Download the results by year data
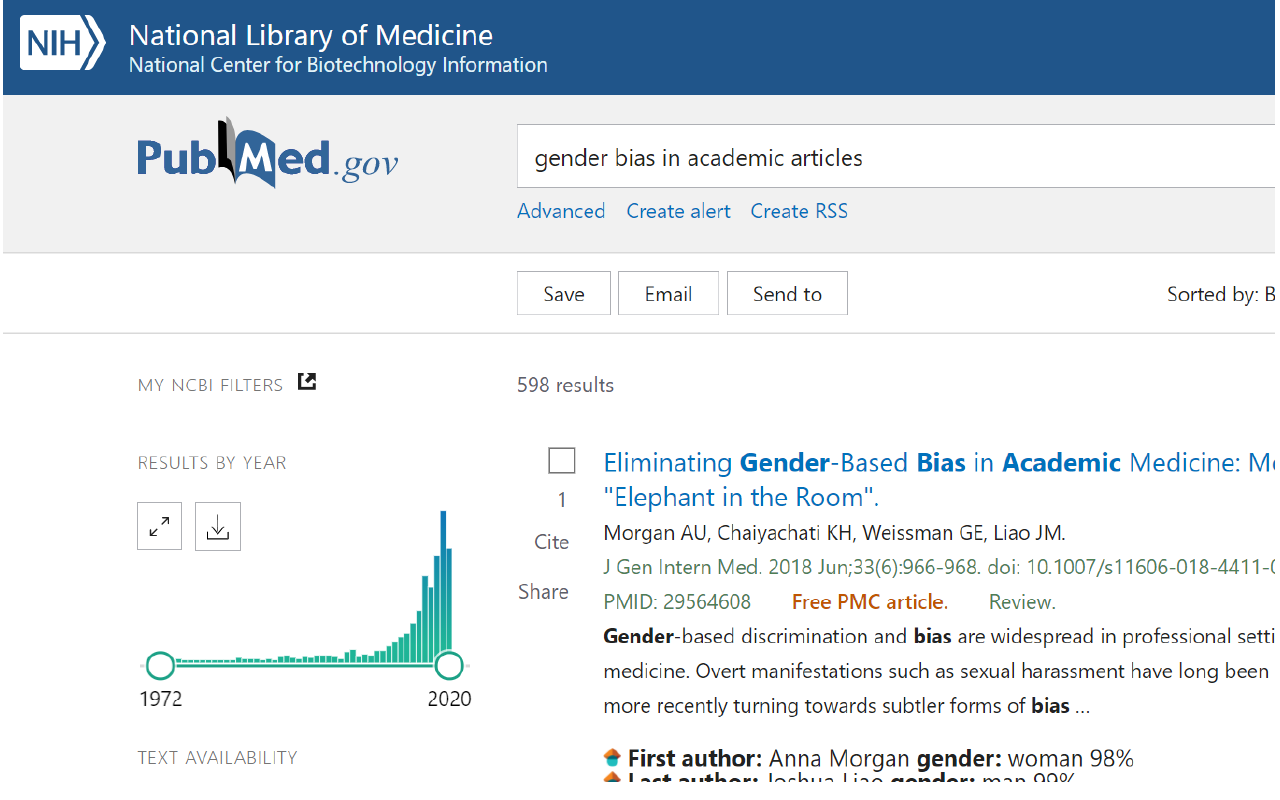This screenshot has height=800, width=1280. (x=218, y=527)
